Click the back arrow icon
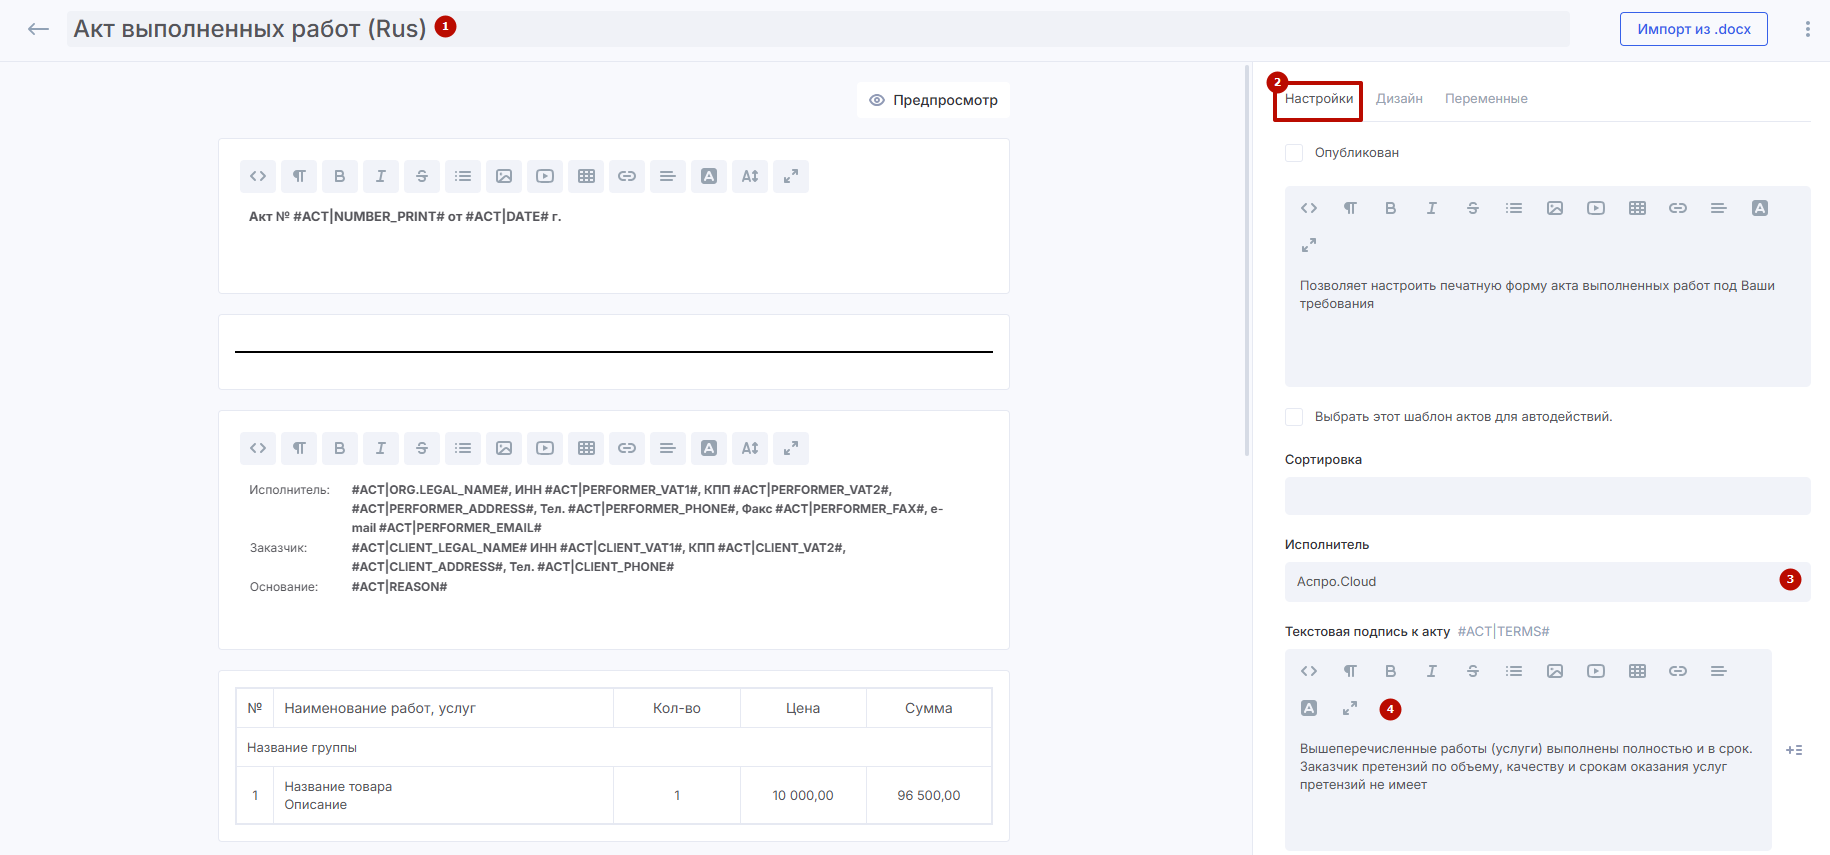This screenshot has height=855, width=1830. pos(38,29)
